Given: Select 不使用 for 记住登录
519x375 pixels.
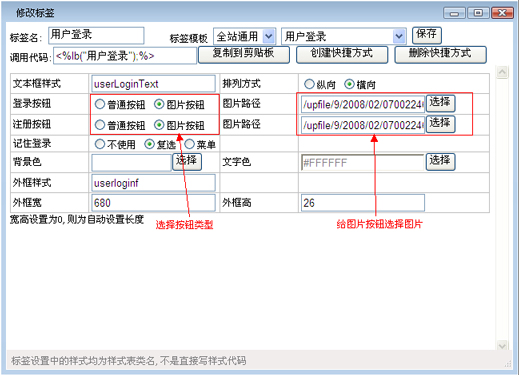Looking at the screenshot, I should point(100,144).
